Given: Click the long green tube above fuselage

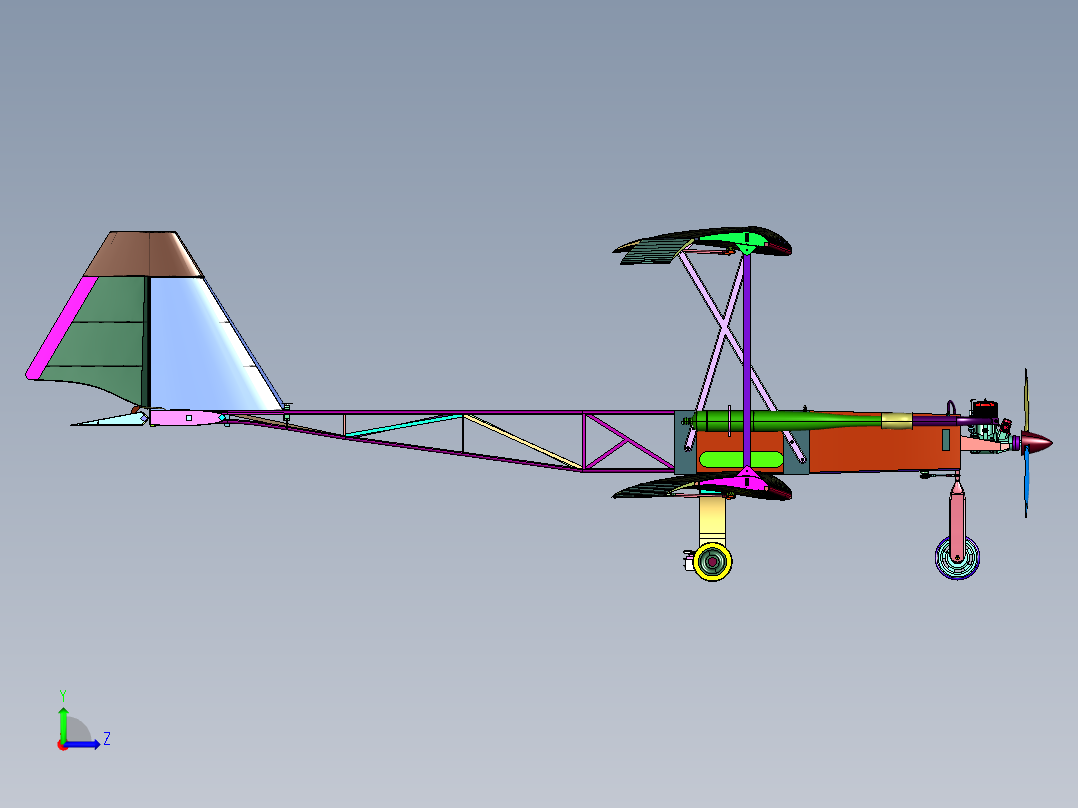Looking at the screenshot, I should click(x=791, y=421).
